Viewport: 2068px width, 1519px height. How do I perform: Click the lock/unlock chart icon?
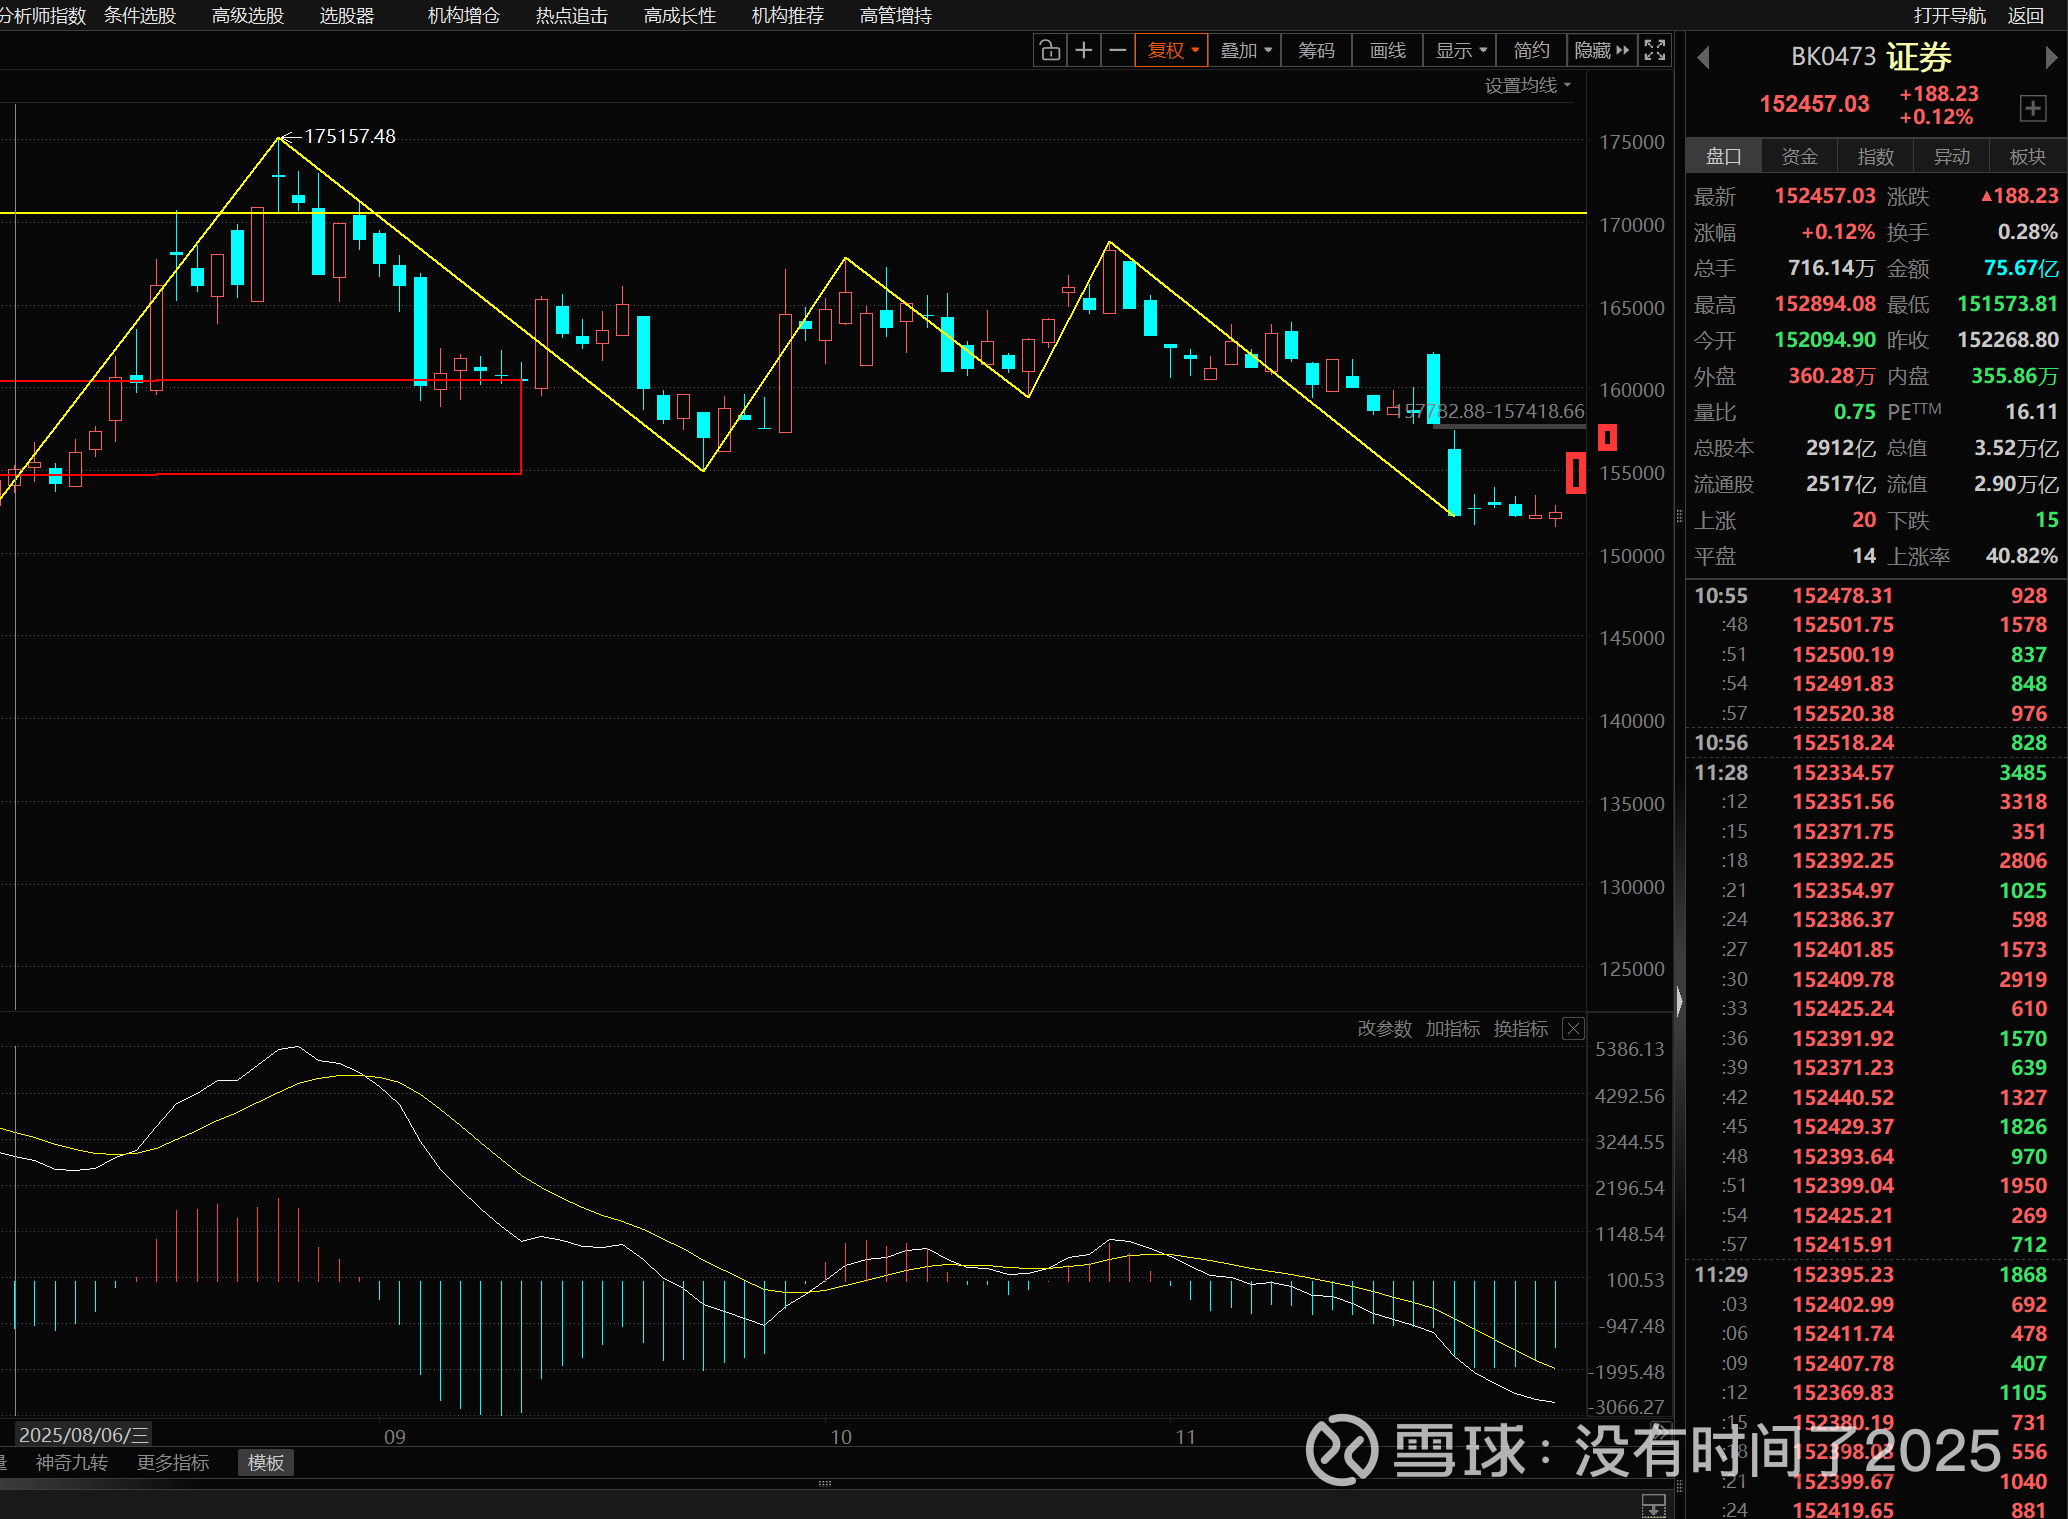click(1050, 50)
